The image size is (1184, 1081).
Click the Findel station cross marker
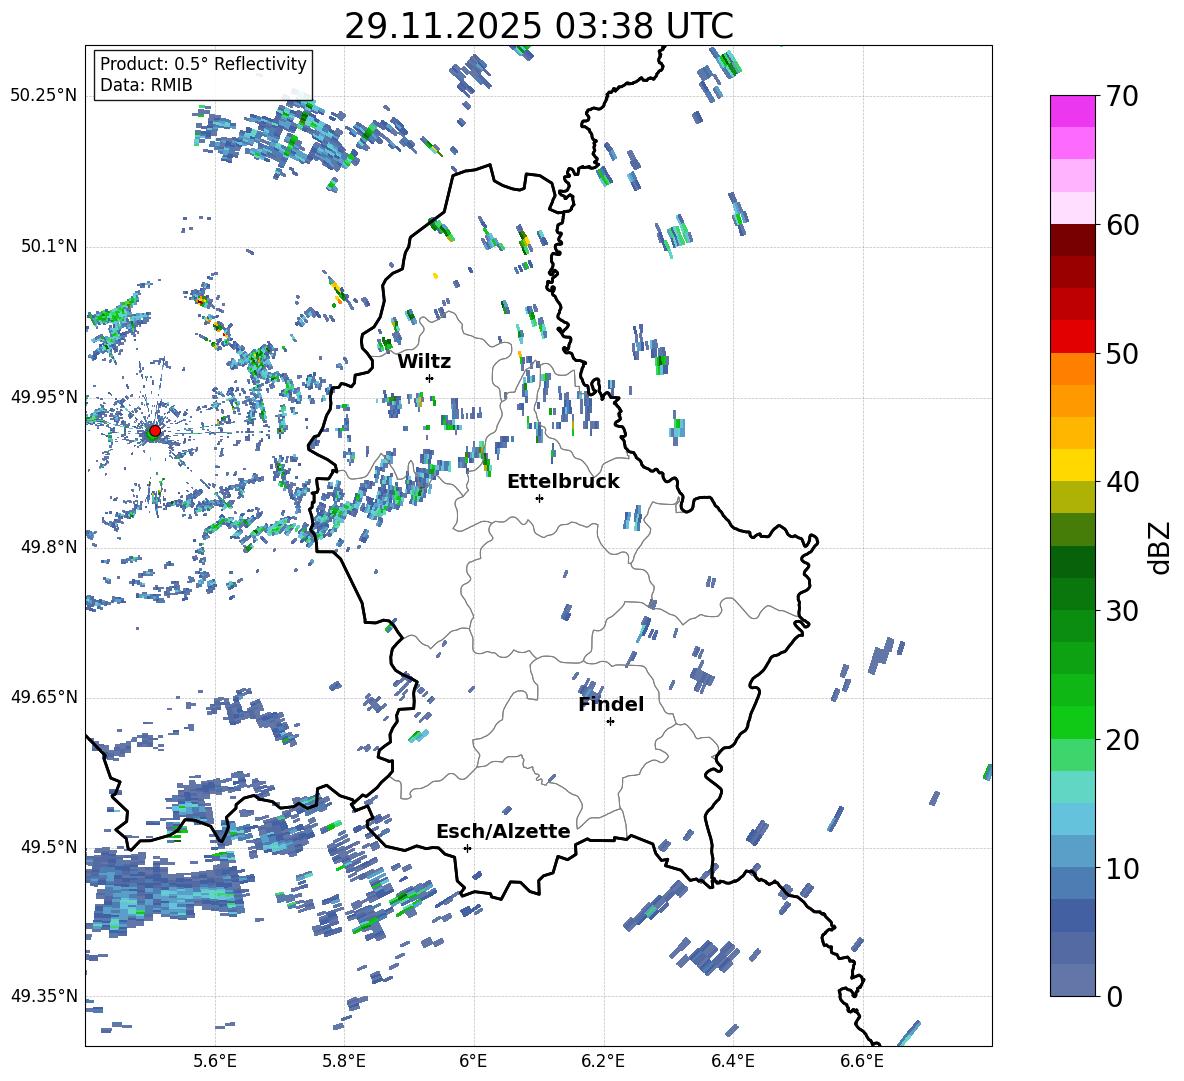click(610, 721)
